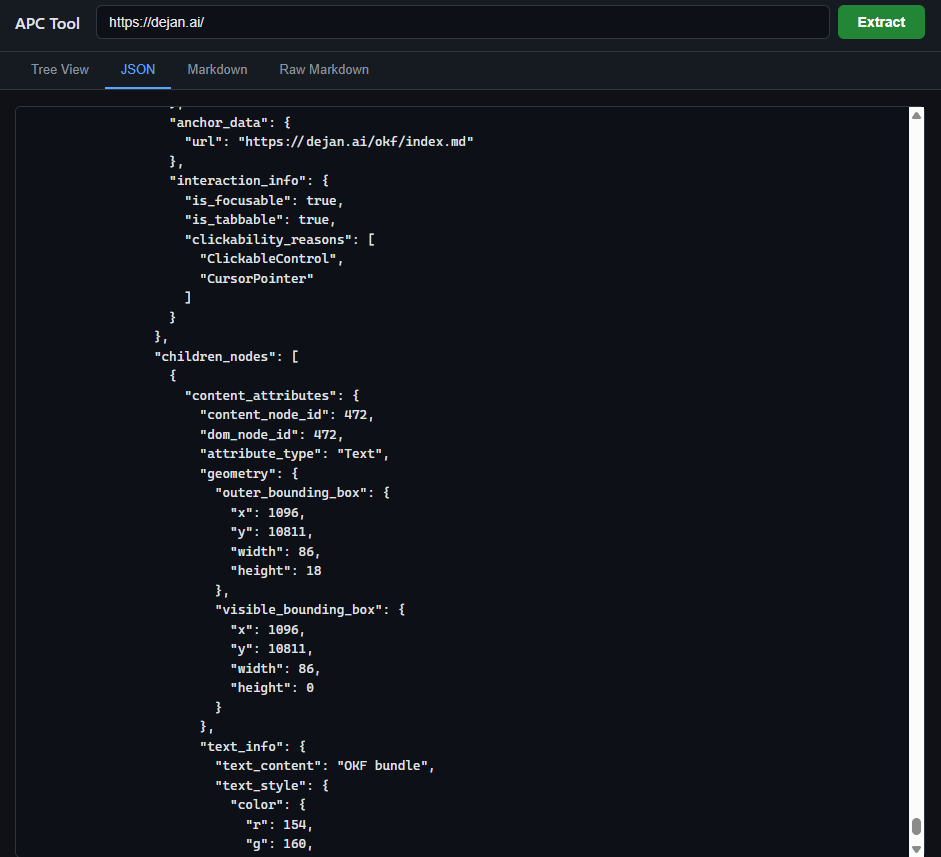Click the APC Tool title
Image resolution: width=941 pixels, height=857 pixels.
47,23
